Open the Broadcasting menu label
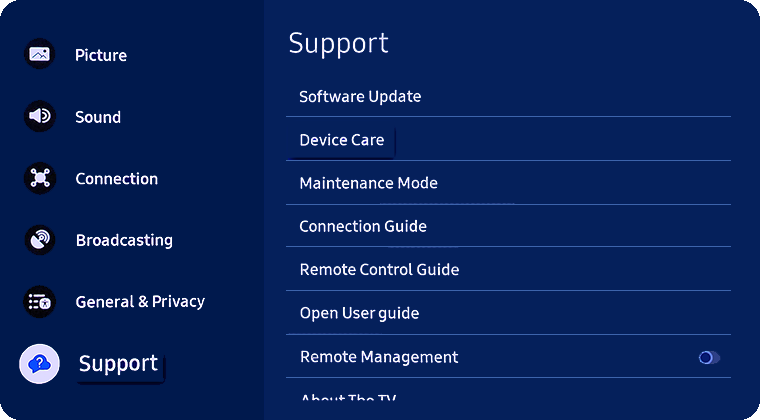The image size is (760, 420). 124,240
